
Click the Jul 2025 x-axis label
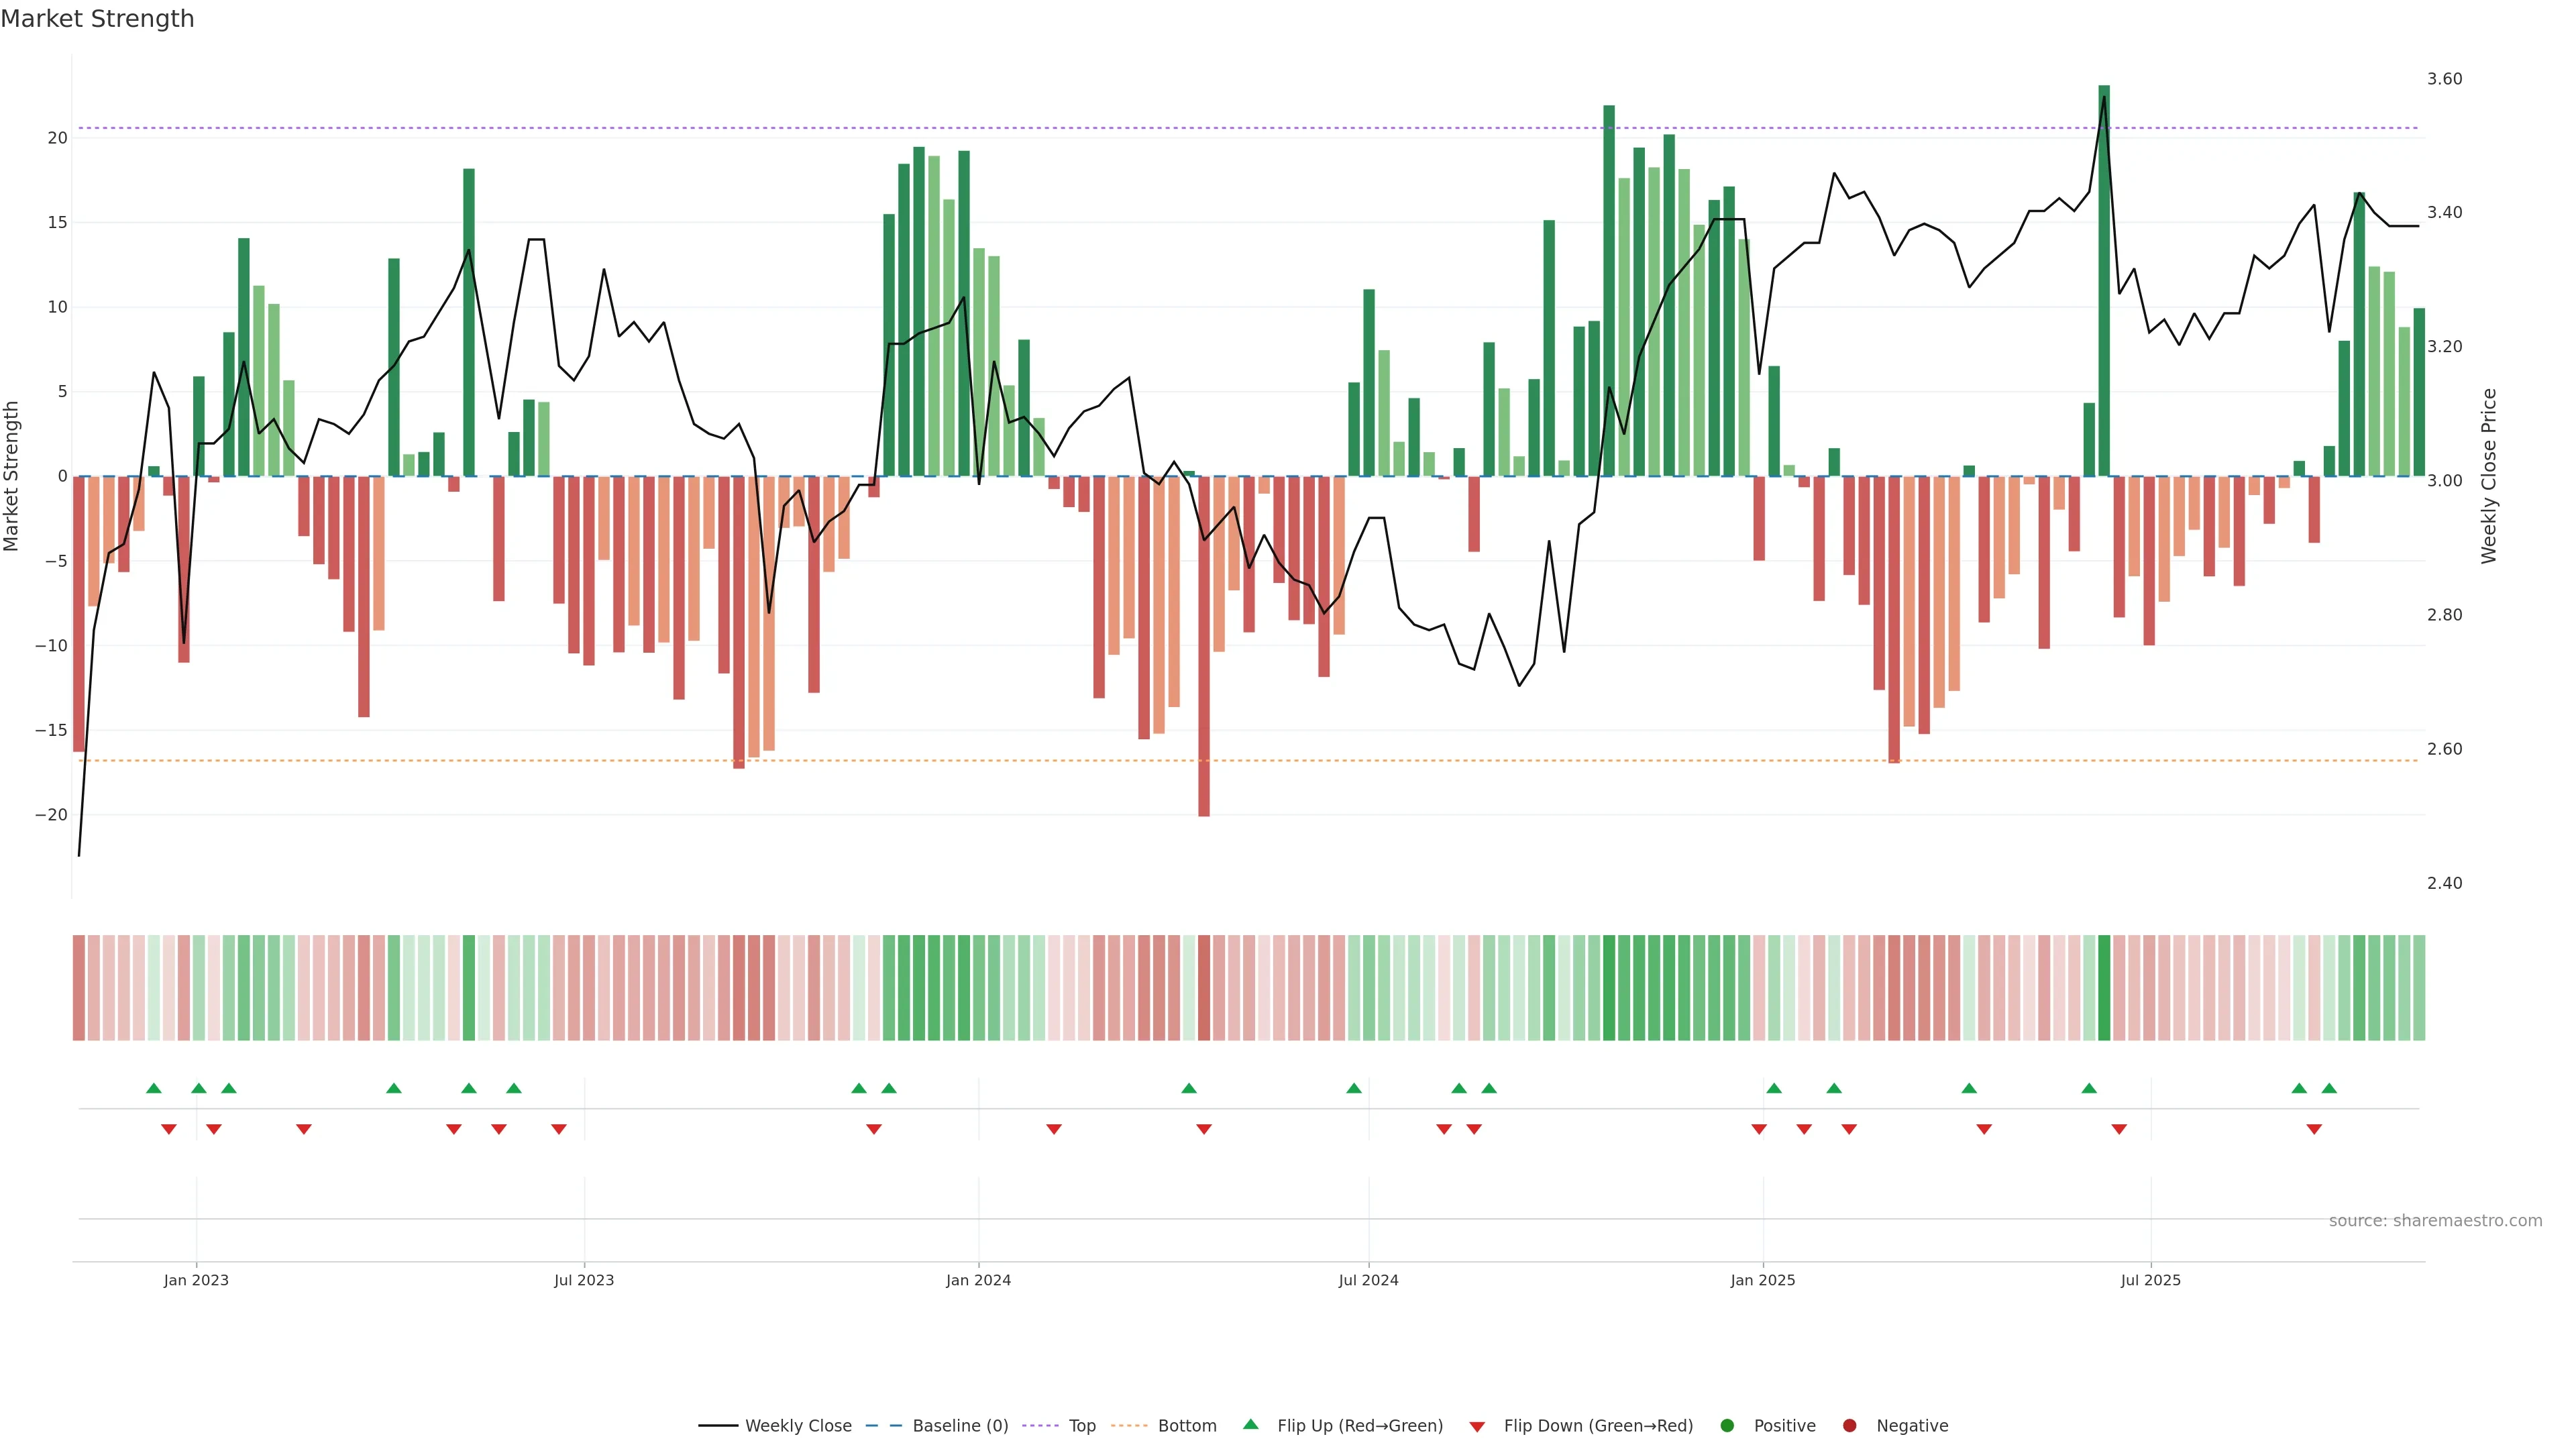(x=2150, y=1280)
